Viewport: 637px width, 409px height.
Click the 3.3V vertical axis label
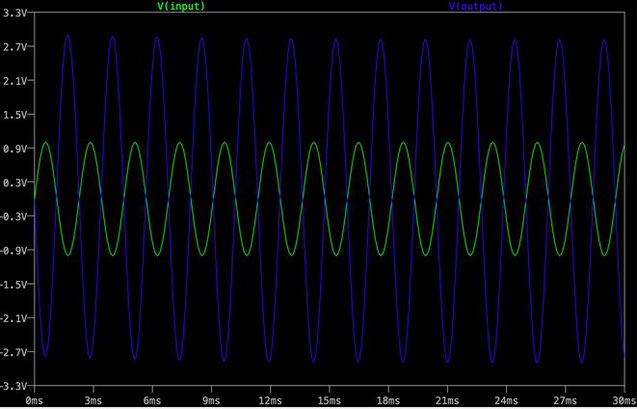coord(15,13)
